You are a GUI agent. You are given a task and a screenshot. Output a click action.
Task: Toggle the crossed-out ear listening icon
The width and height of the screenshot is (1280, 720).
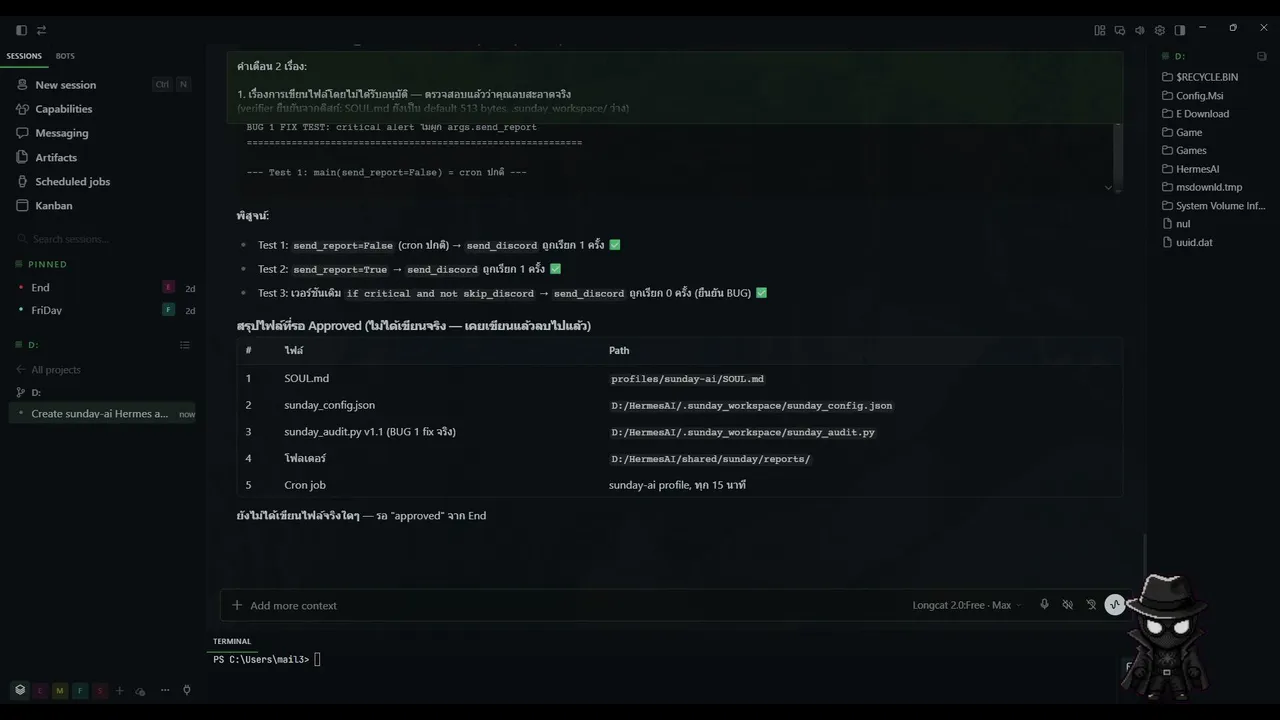[x=1091, y=605]
